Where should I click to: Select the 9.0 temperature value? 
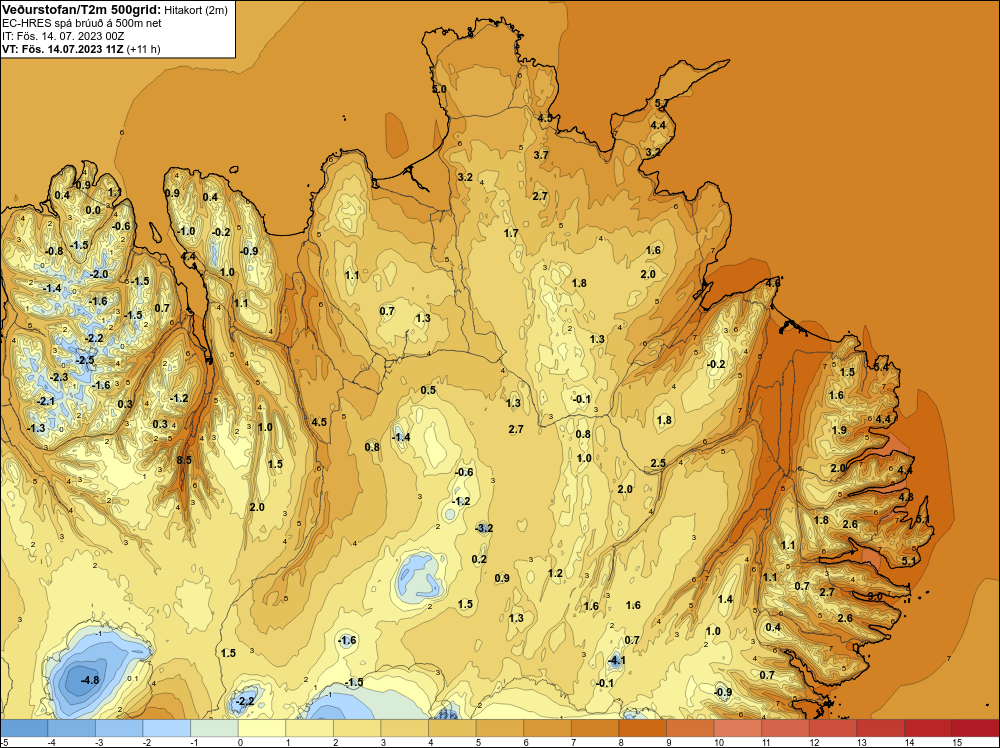click(875, 597)
